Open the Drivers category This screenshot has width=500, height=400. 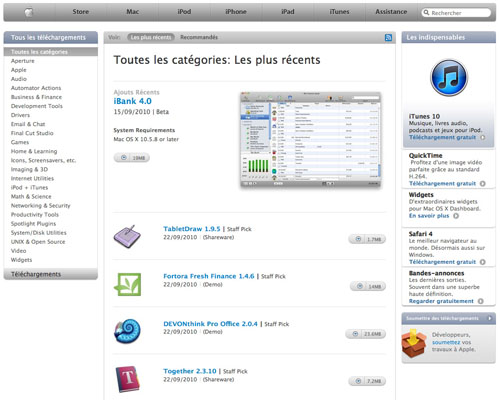(x=20, y=115)
